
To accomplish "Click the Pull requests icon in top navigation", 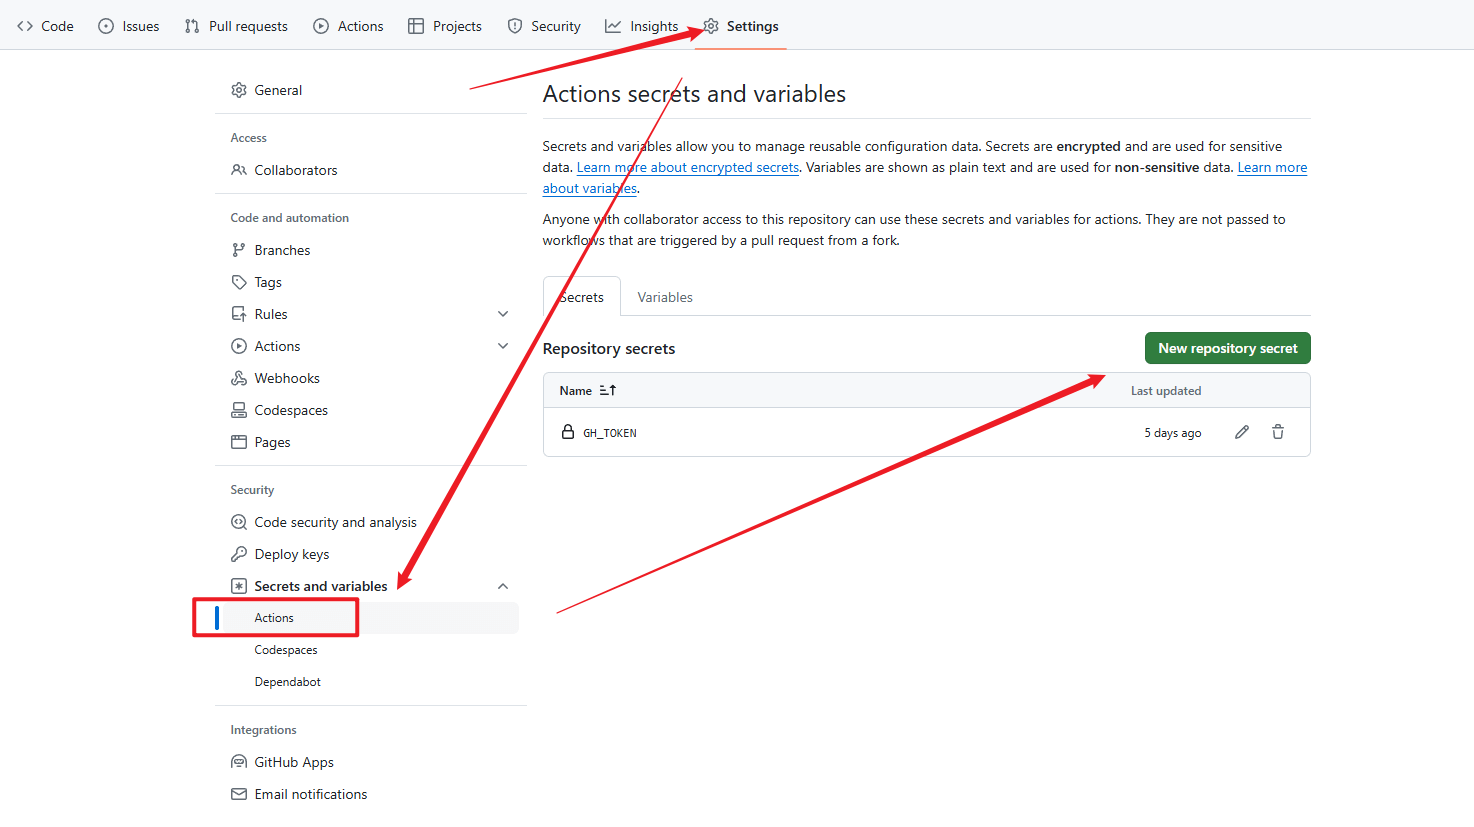I will pos(192,26).
